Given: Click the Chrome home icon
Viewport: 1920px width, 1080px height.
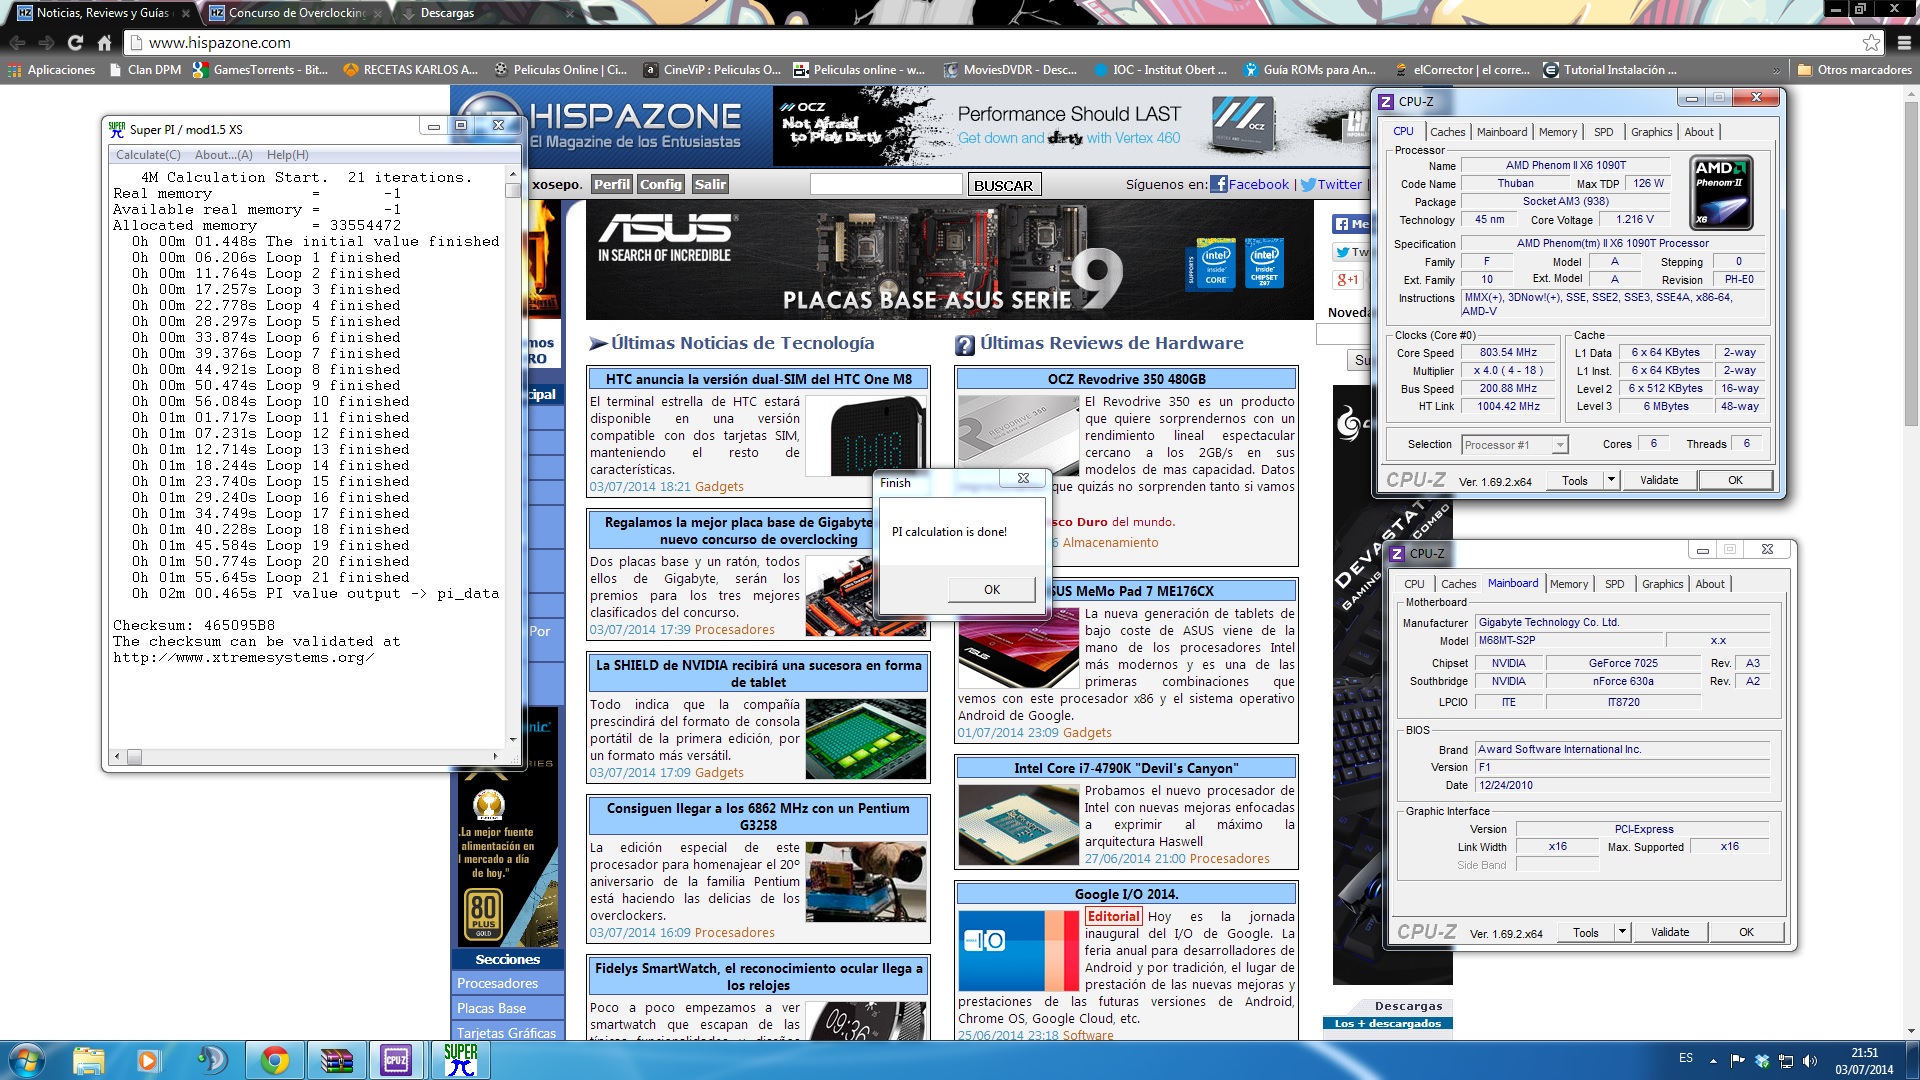Looking at the screenshot, I should coord(104,43).
